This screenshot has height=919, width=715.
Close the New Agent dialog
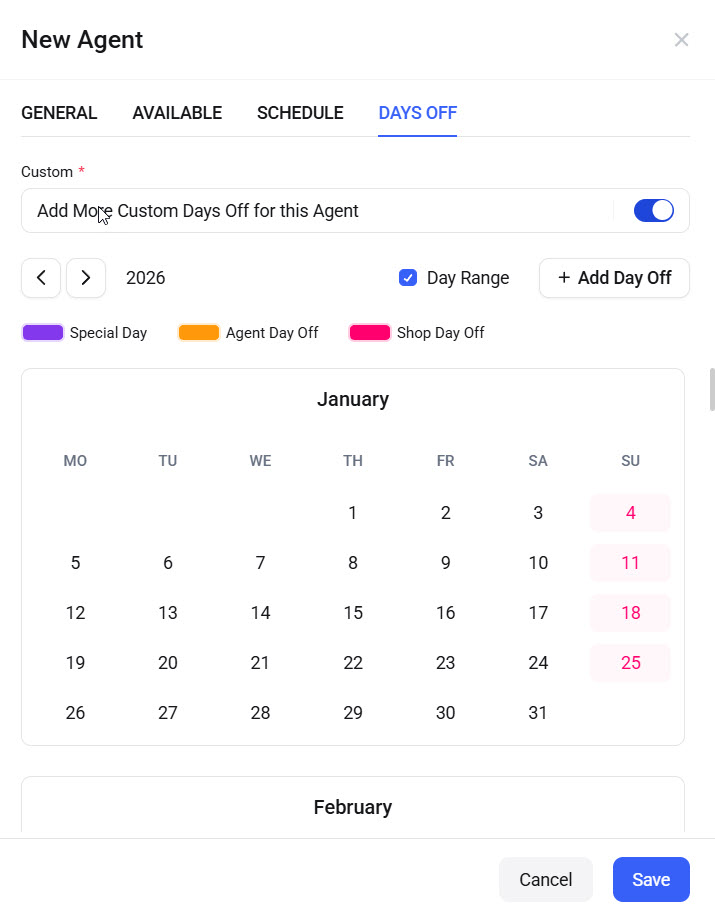(681, 40)
